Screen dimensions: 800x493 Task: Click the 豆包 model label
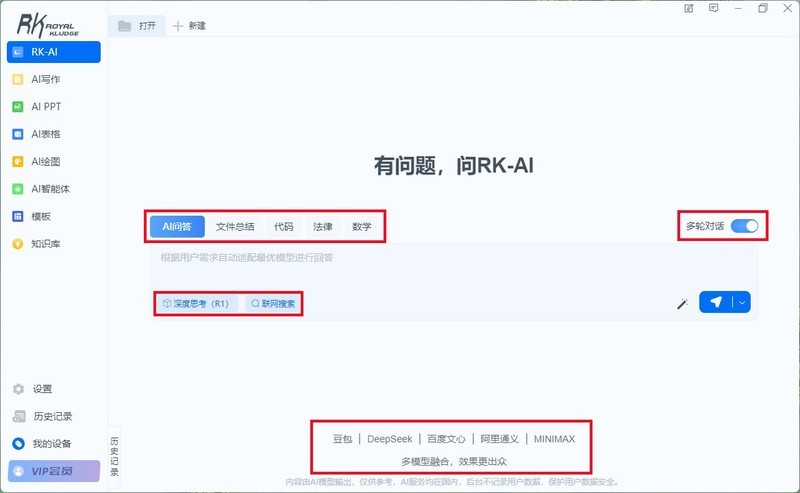[x=342, y=439]
